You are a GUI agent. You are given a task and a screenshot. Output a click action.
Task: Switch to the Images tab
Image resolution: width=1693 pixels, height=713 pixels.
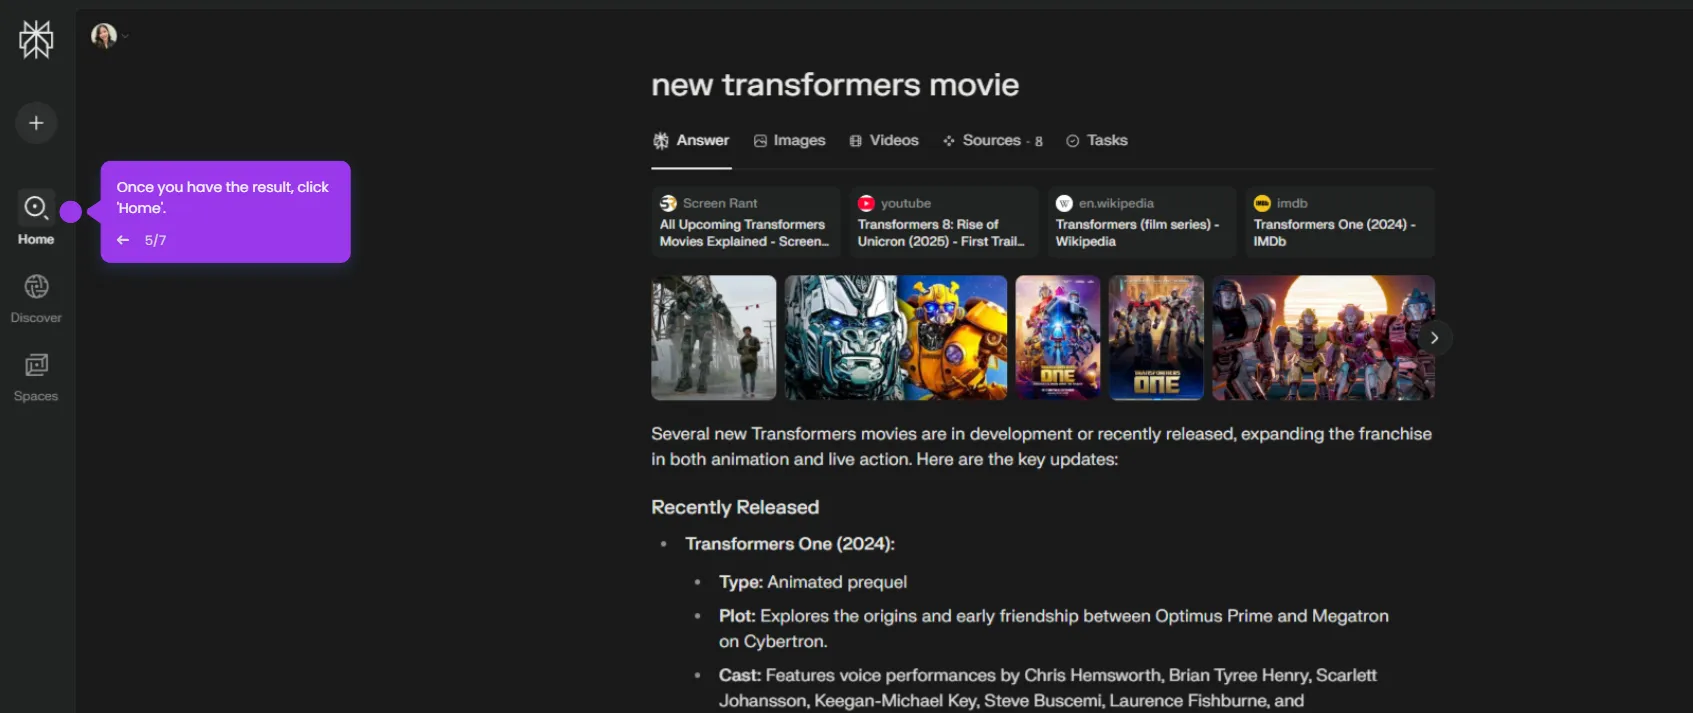pyautogui.click(x=789, y=141)
